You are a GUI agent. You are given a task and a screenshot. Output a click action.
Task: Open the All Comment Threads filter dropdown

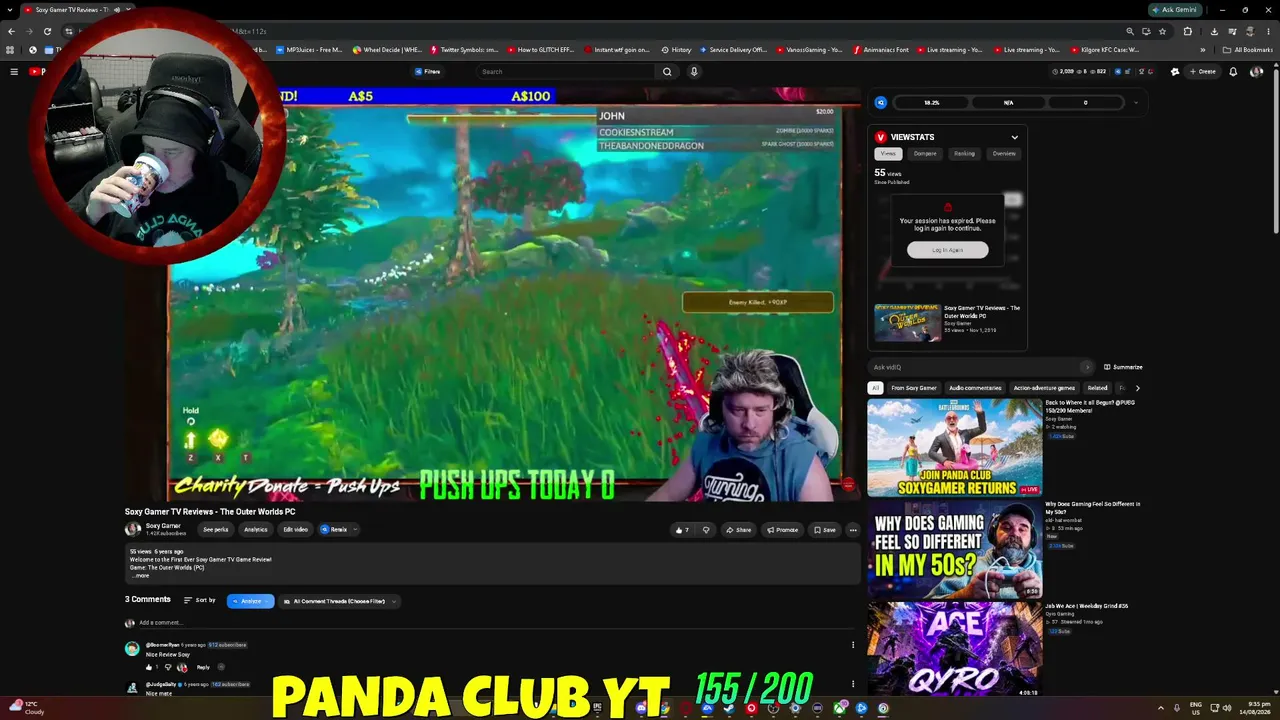point(339,601)
